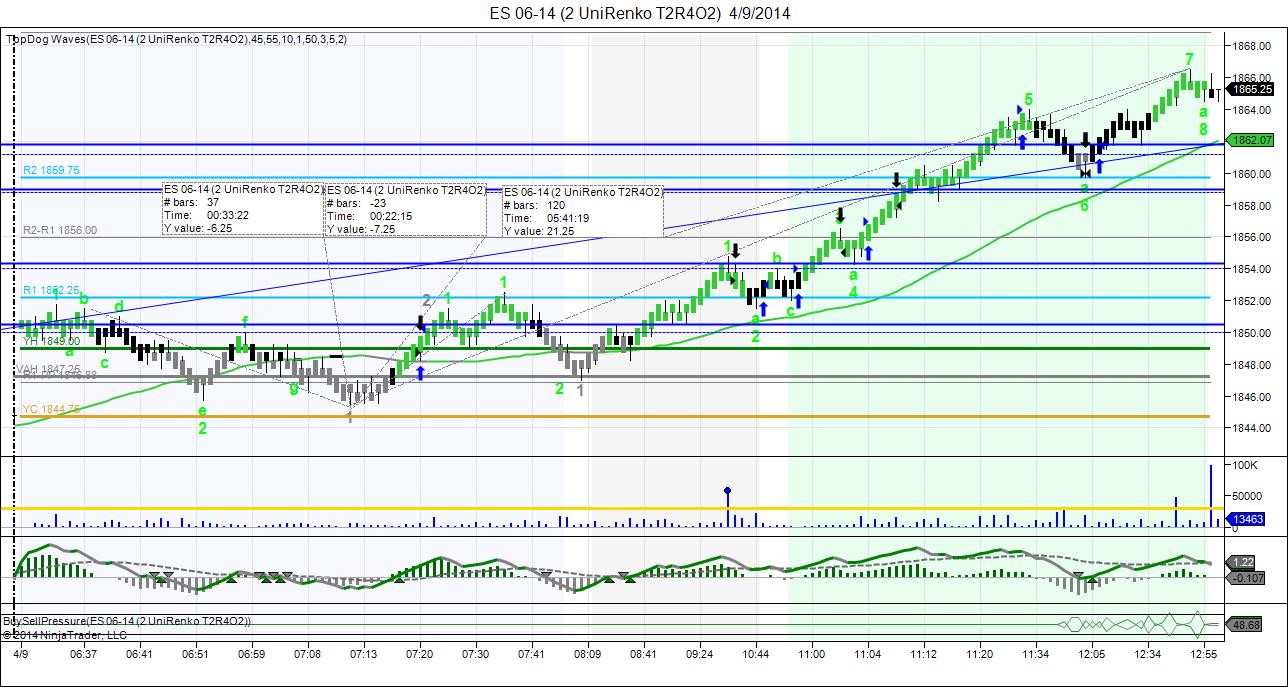Select the R2-R1 1856.00 level label

coord(60,230)
